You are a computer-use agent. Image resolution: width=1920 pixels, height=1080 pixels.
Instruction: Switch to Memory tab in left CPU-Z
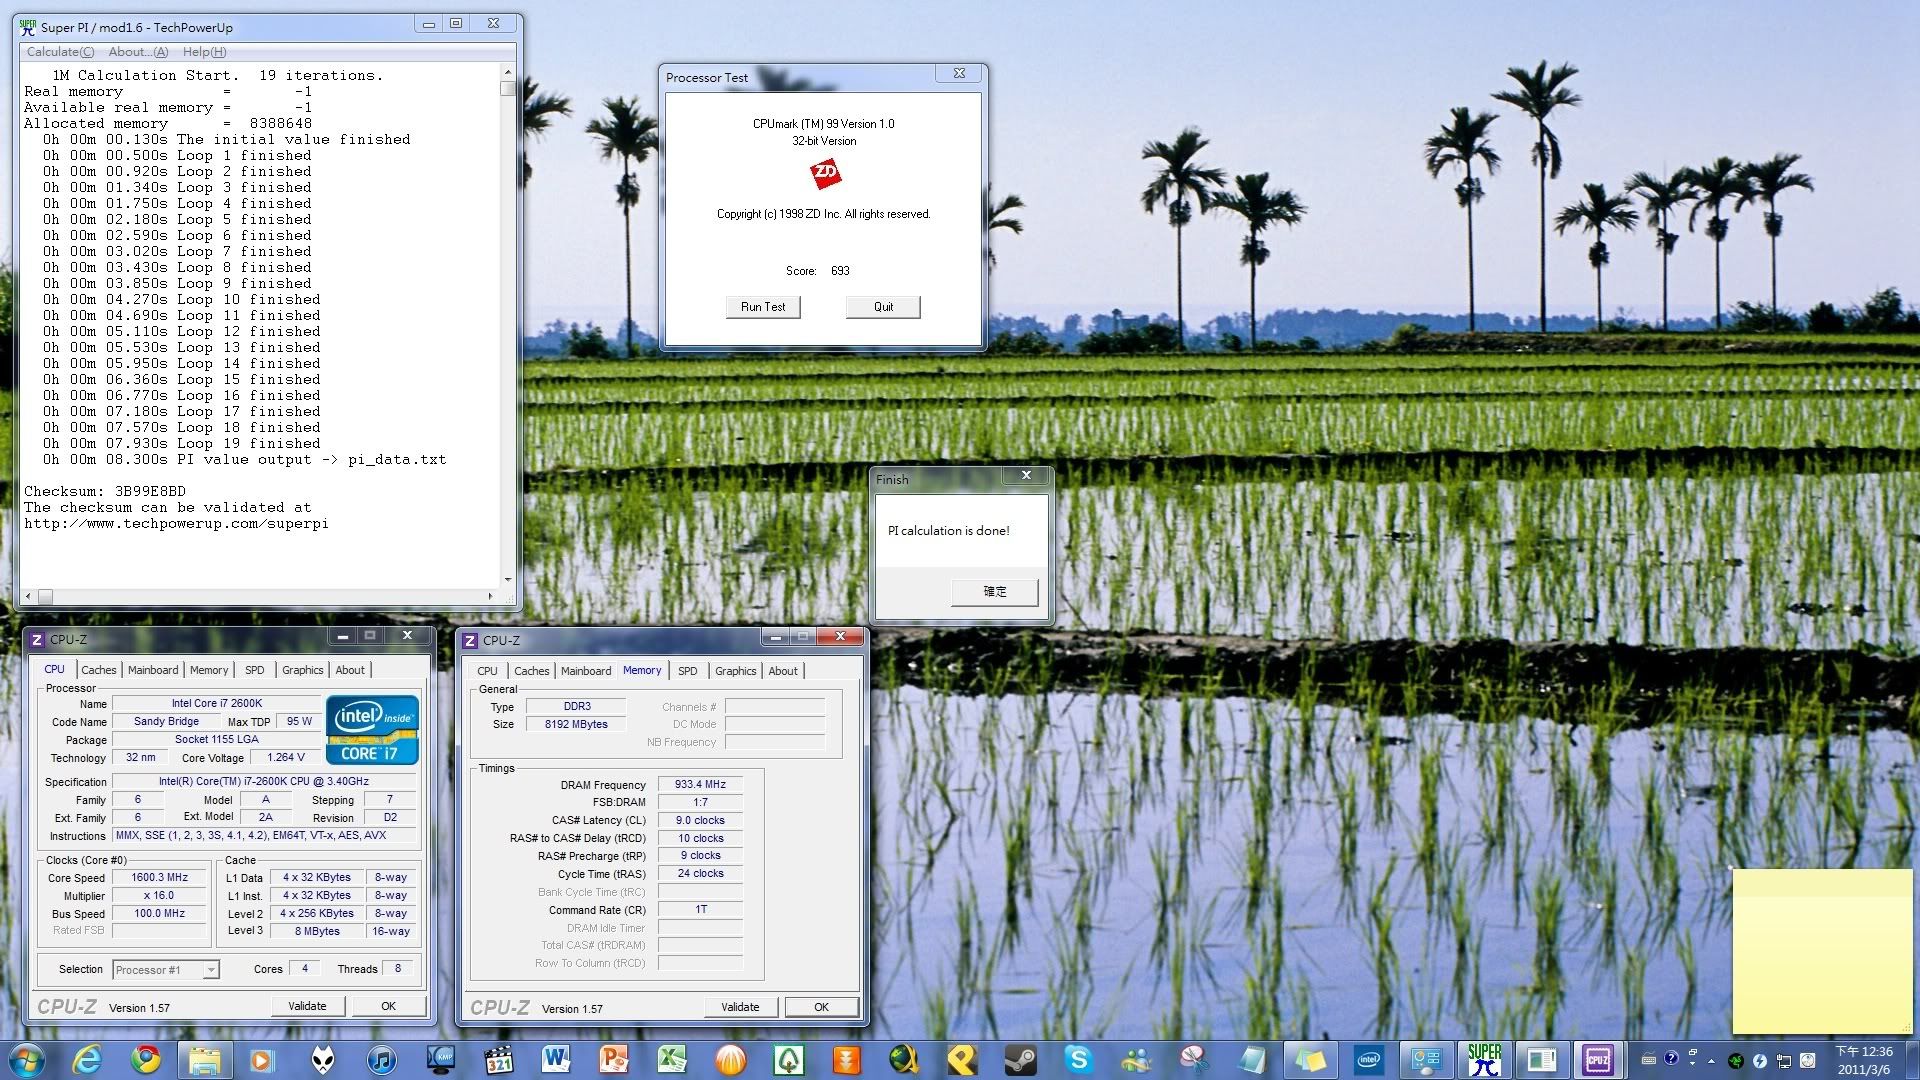click(x=209, y=670)
